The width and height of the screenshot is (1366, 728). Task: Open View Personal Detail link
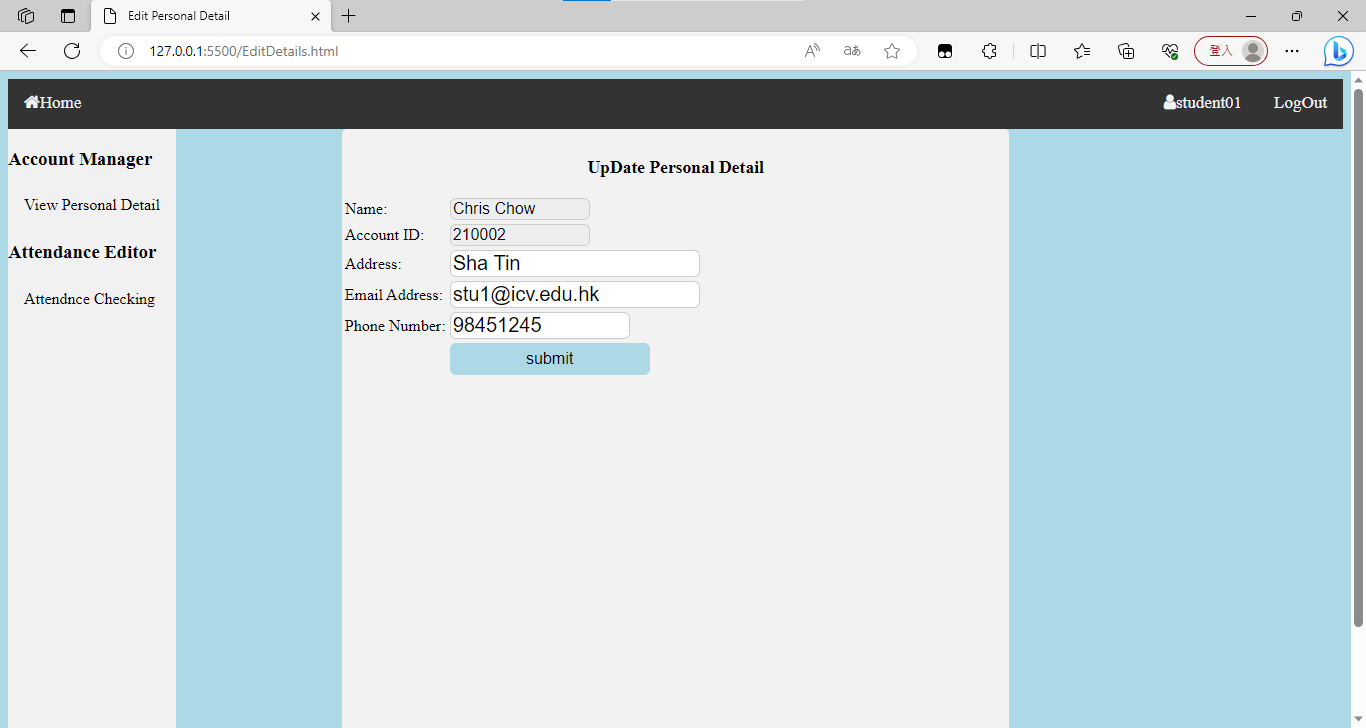92,205
